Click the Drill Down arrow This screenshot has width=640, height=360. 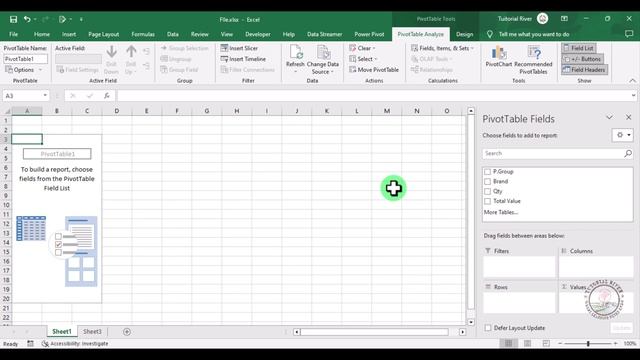coord(111,59)
